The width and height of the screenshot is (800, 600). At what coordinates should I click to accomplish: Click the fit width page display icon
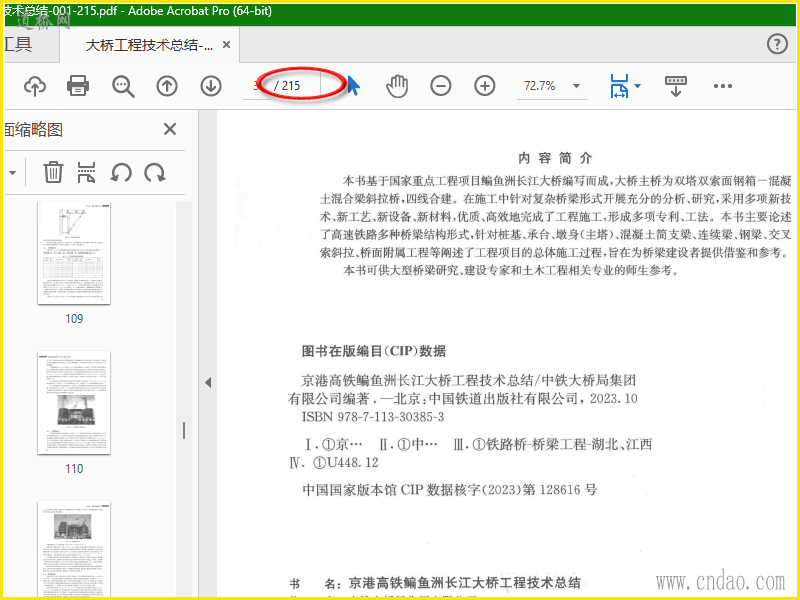(619, 86)
